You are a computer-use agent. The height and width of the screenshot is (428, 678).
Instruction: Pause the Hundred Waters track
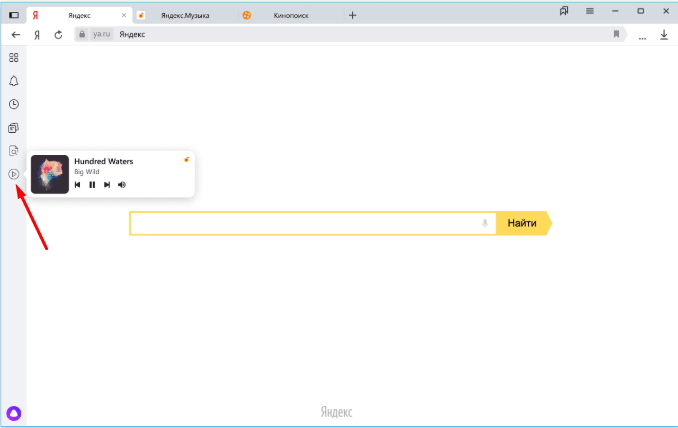[92, 184]
